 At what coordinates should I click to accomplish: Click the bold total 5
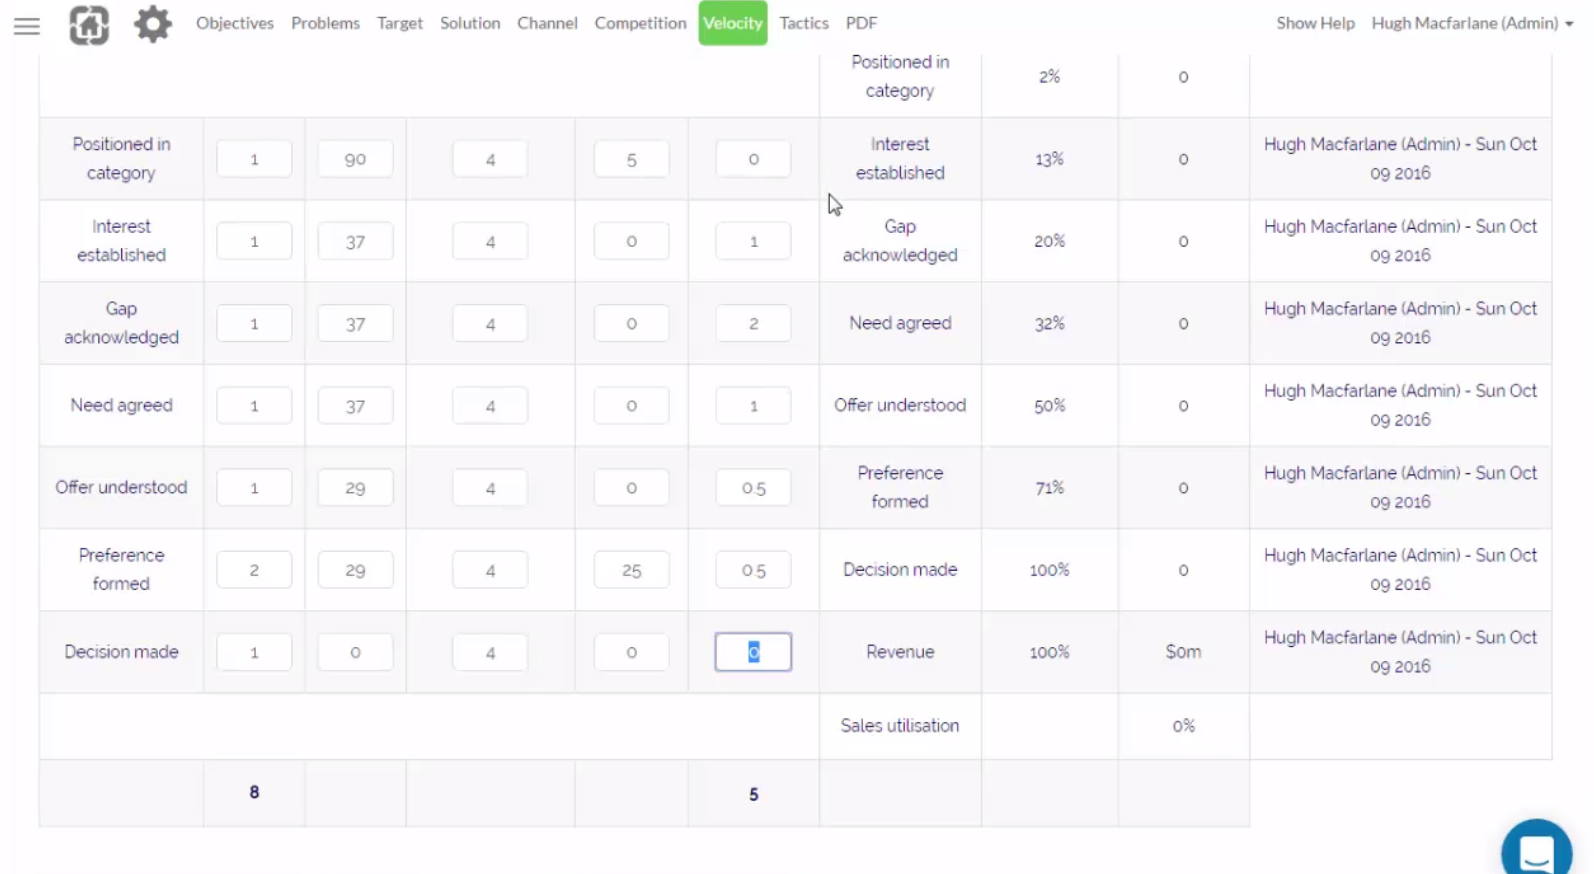click(x=753, y=794)
